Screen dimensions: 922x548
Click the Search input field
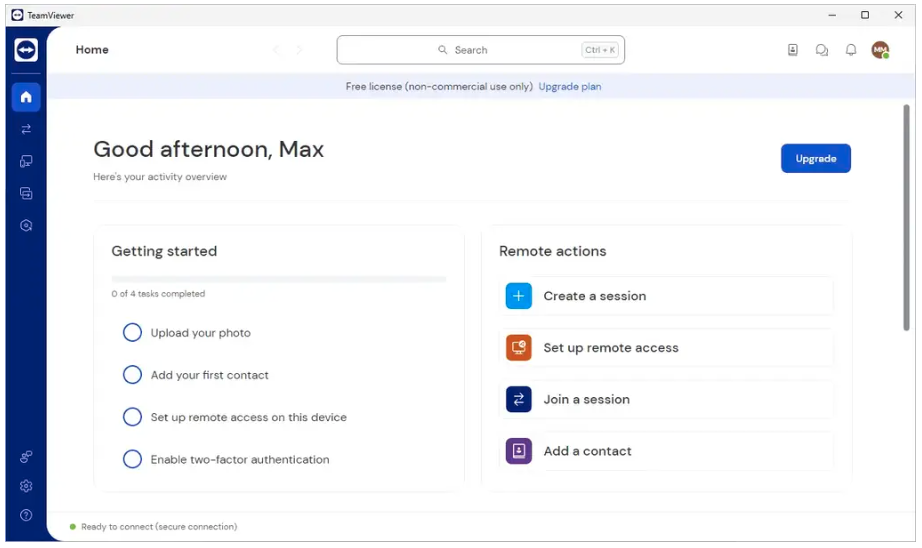(480, 50)
